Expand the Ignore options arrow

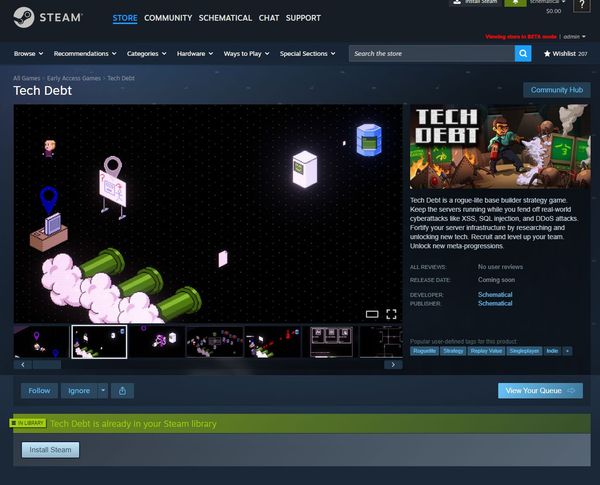pyautogui.click(x=103, y=391)
